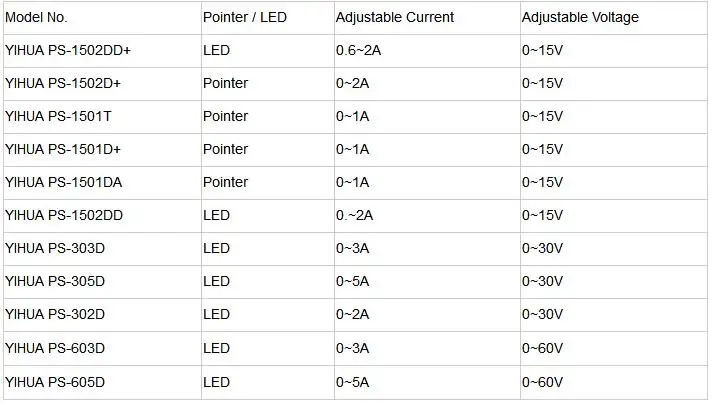Select the YIHUA PS-303D model cell
This screenshot has width=716, height=406.
point(102,249)
